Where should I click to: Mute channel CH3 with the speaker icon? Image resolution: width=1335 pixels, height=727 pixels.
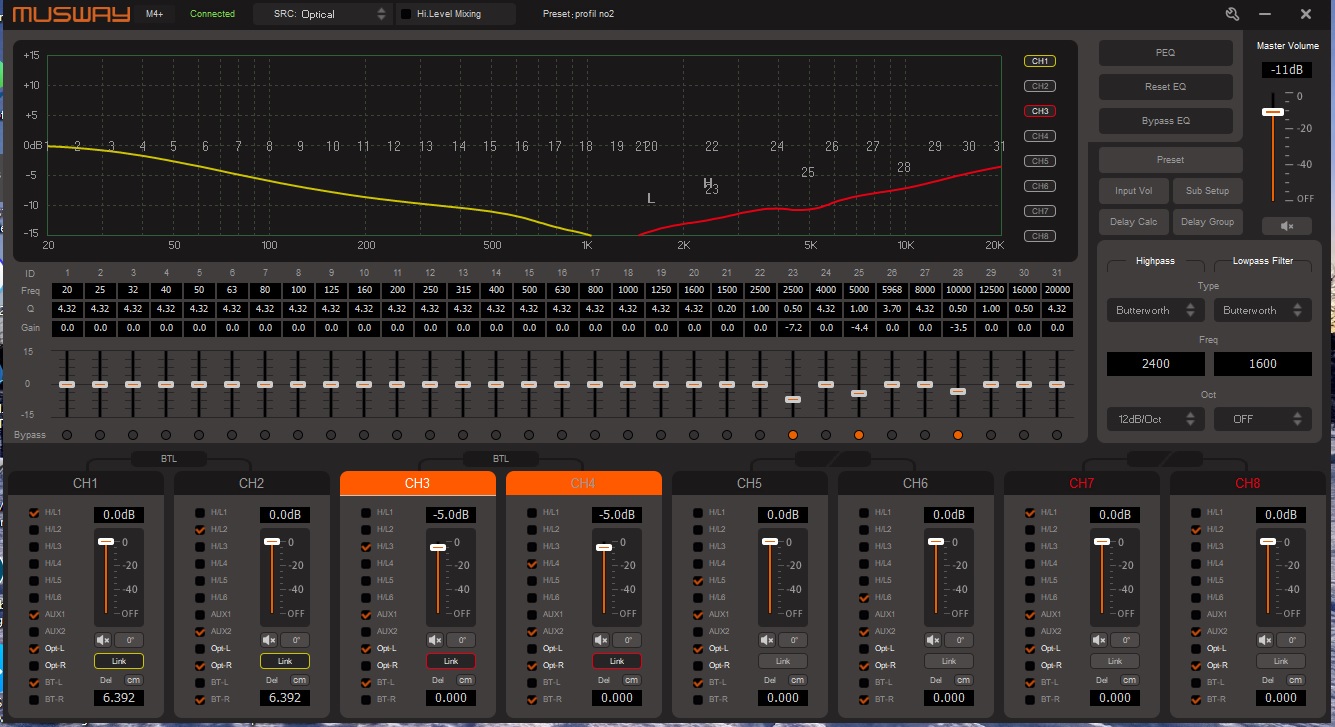pyautogui.click(x=435, y=640)
